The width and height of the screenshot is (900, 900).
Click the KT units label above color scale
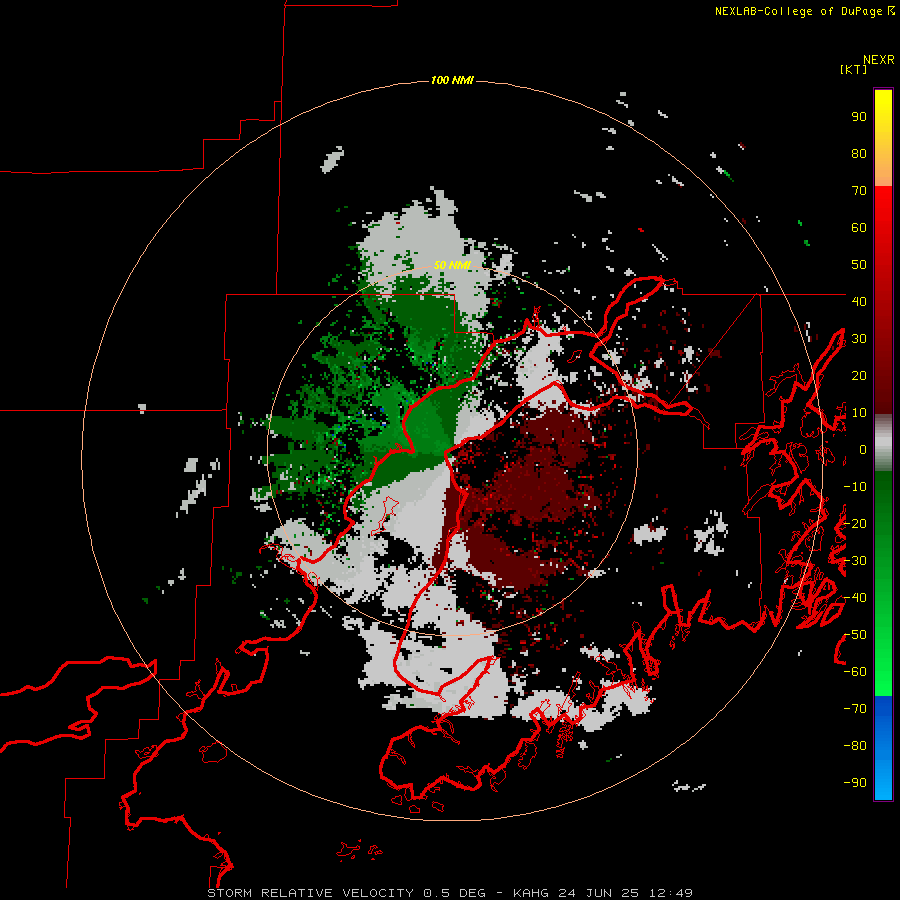click(854, 69)
